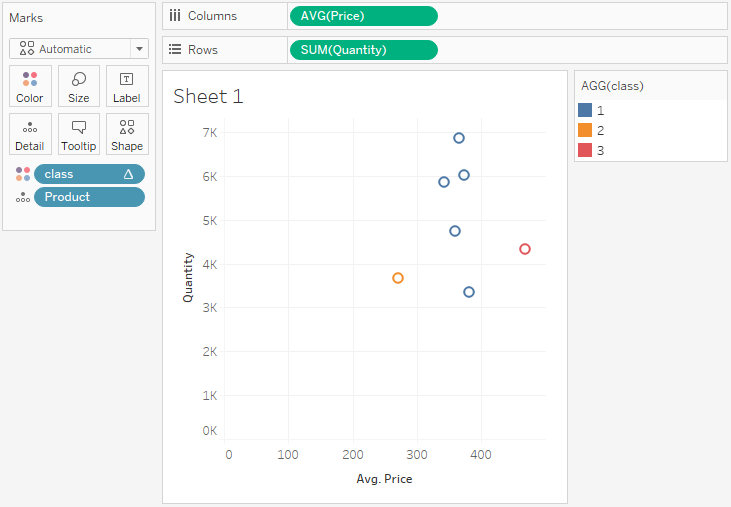The height and width of the screenshot is (507, 731).
Task: Open the Automatic mark type dropdown
Action: coord(79,49)
